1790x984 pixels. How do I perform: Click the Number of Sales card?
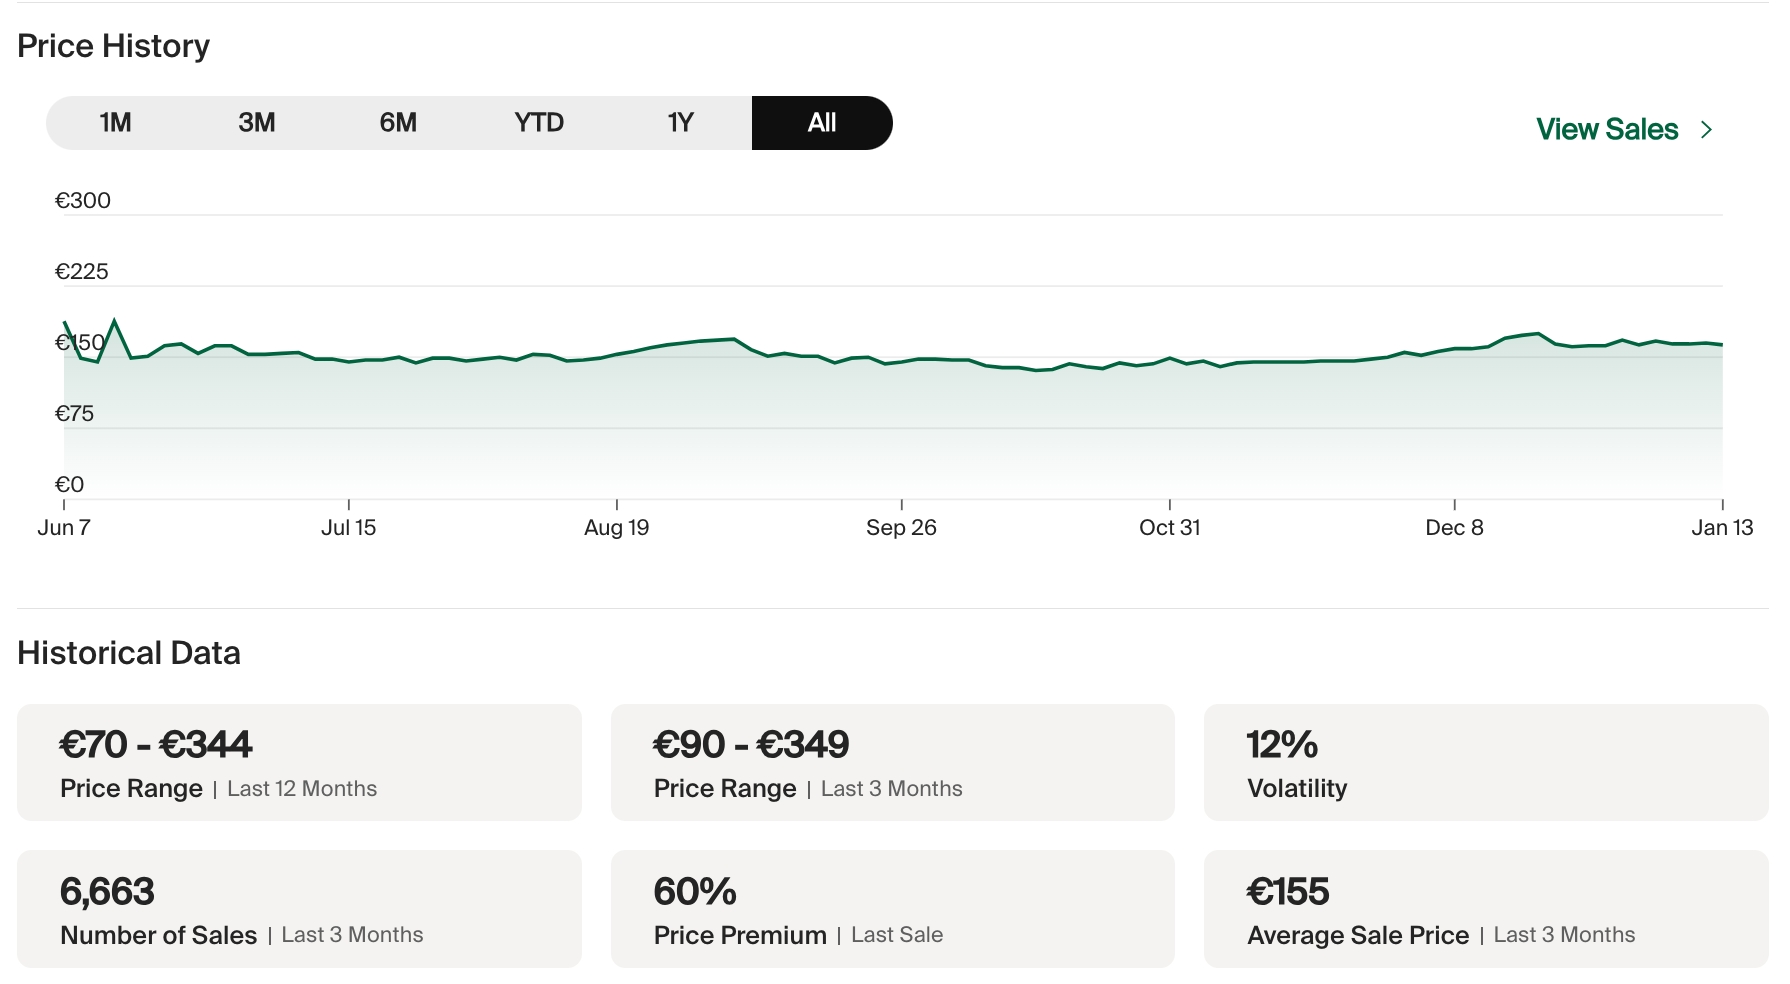tap(299, 909)
